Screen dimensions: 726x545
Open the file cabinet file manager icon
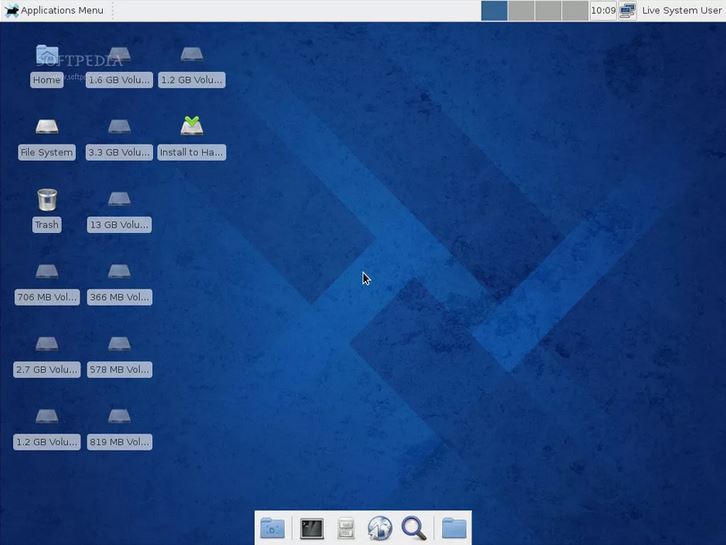click(x=346, y=528)
